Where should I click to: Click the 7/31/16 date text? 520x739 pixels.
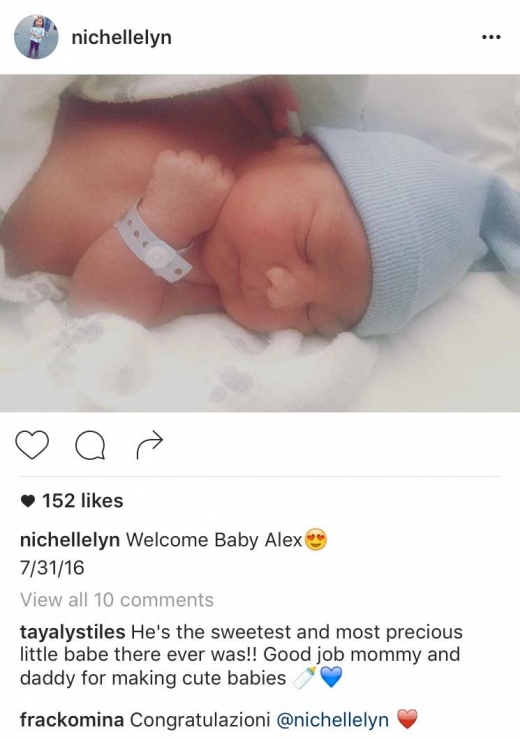tap(52, 568)
